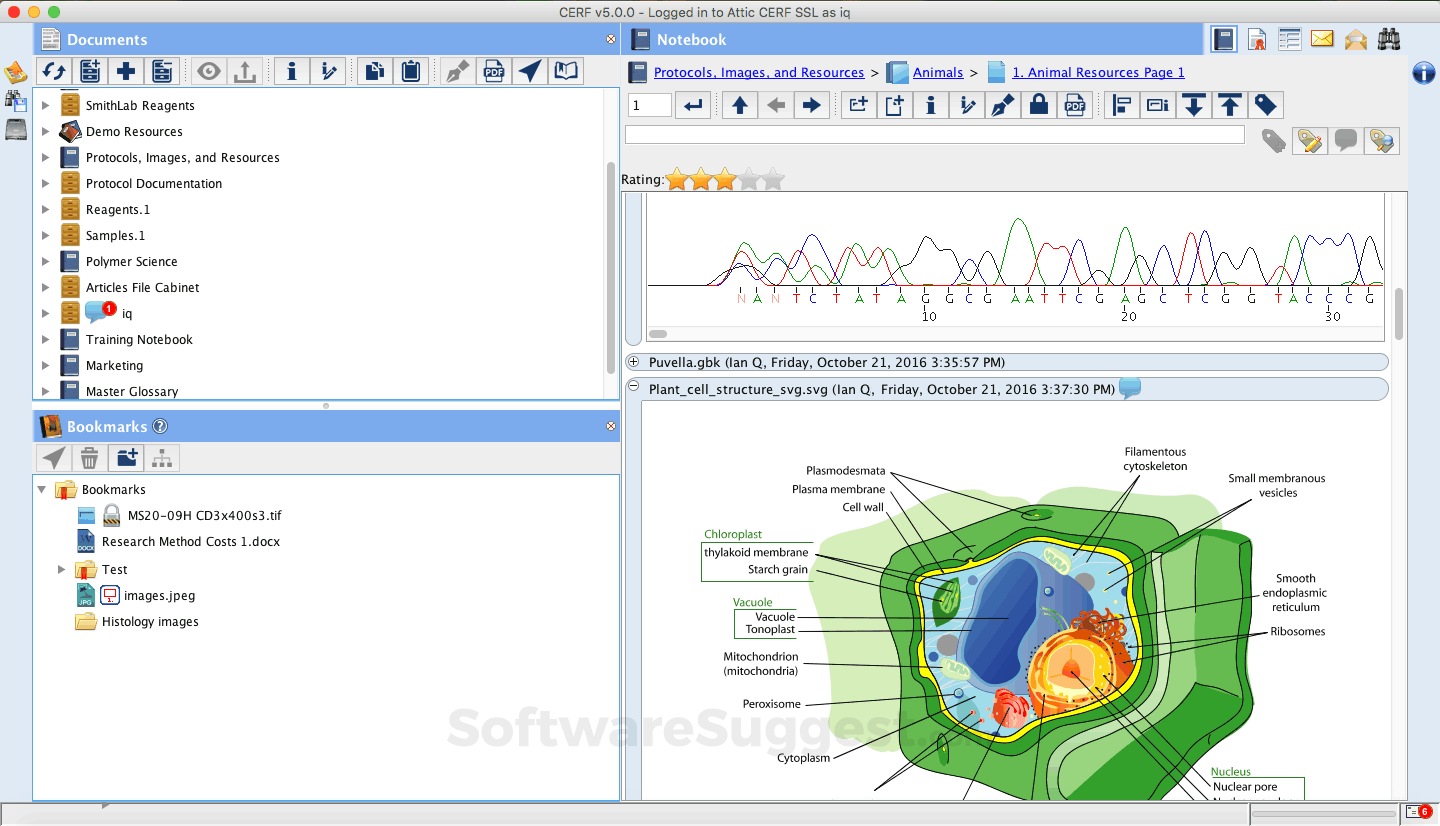1440x826 pixels.
Task: Open the Animals breadcrumb link
Action: coord(938,72)
